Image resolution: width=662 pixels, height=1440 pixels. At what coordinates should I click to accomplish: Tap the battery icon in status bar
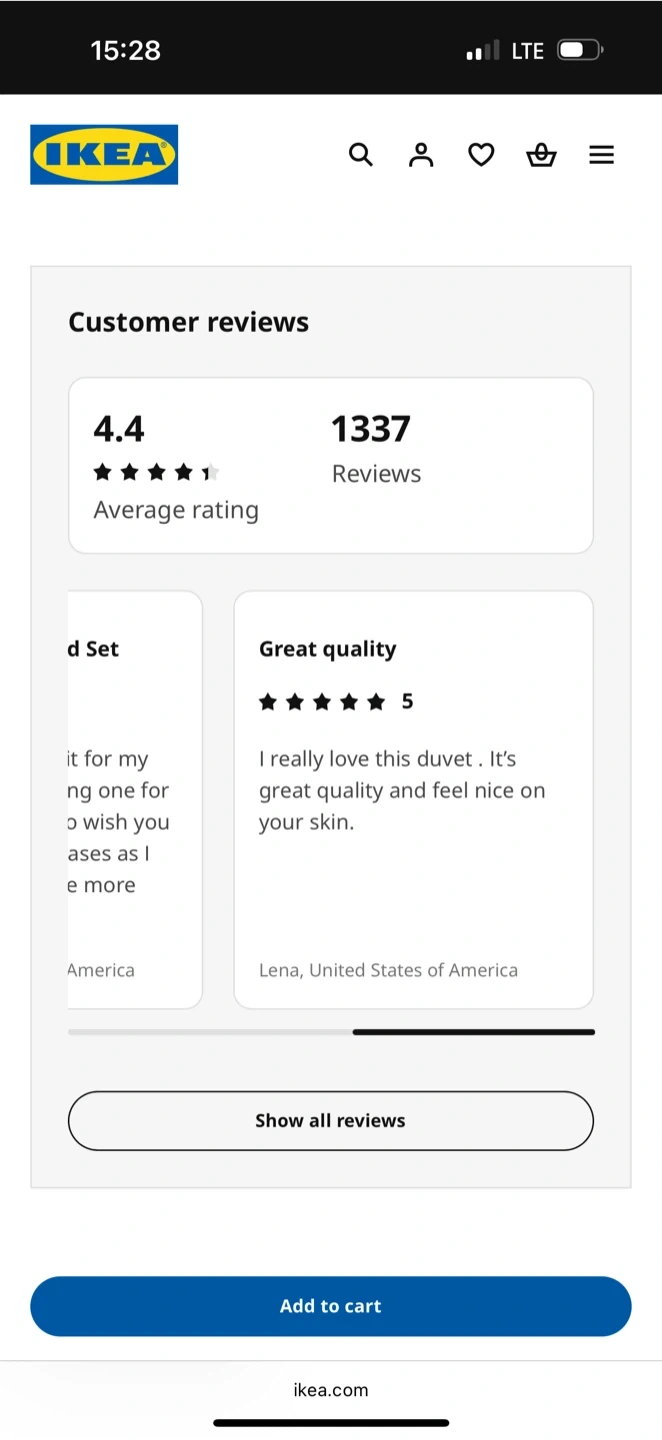[580, 50]
